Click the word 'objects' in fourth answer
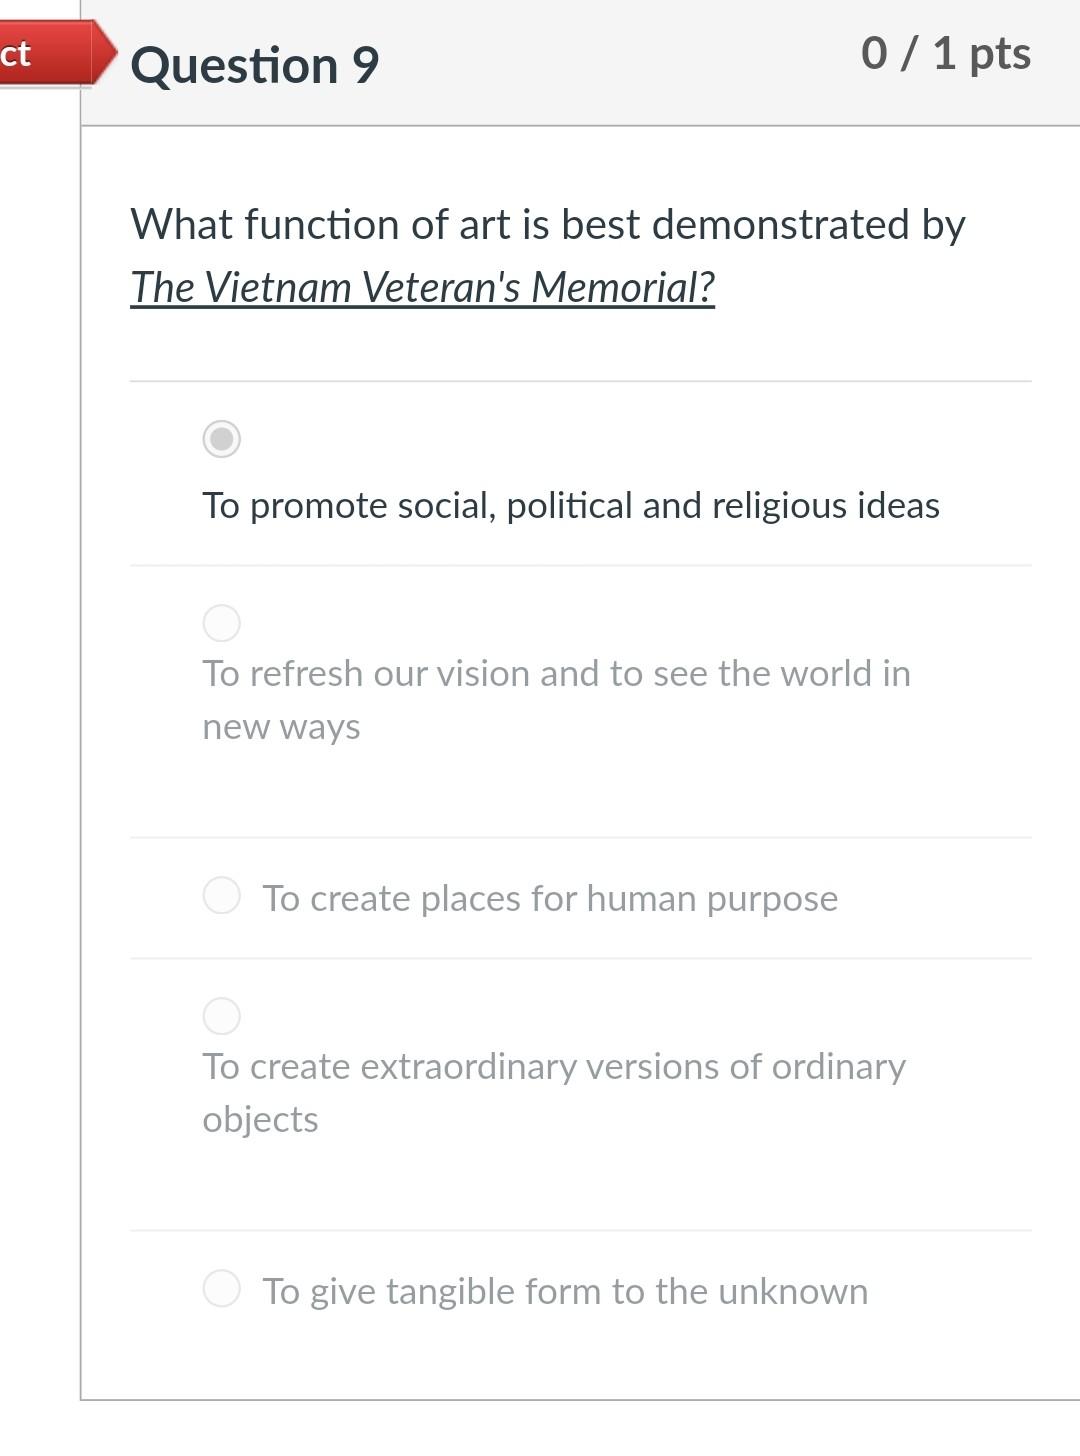 pos(260,1120)
